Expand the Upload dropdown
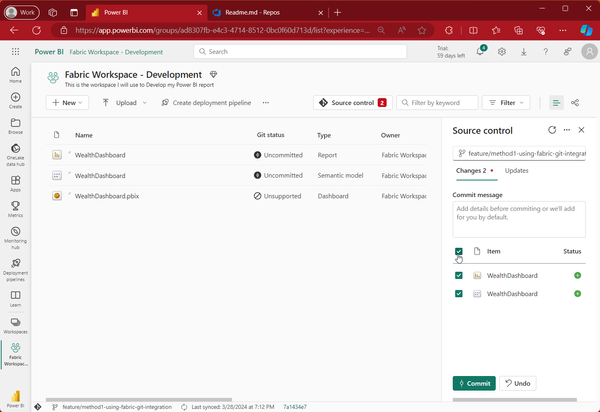600x412 pixels. click(124, 103)
